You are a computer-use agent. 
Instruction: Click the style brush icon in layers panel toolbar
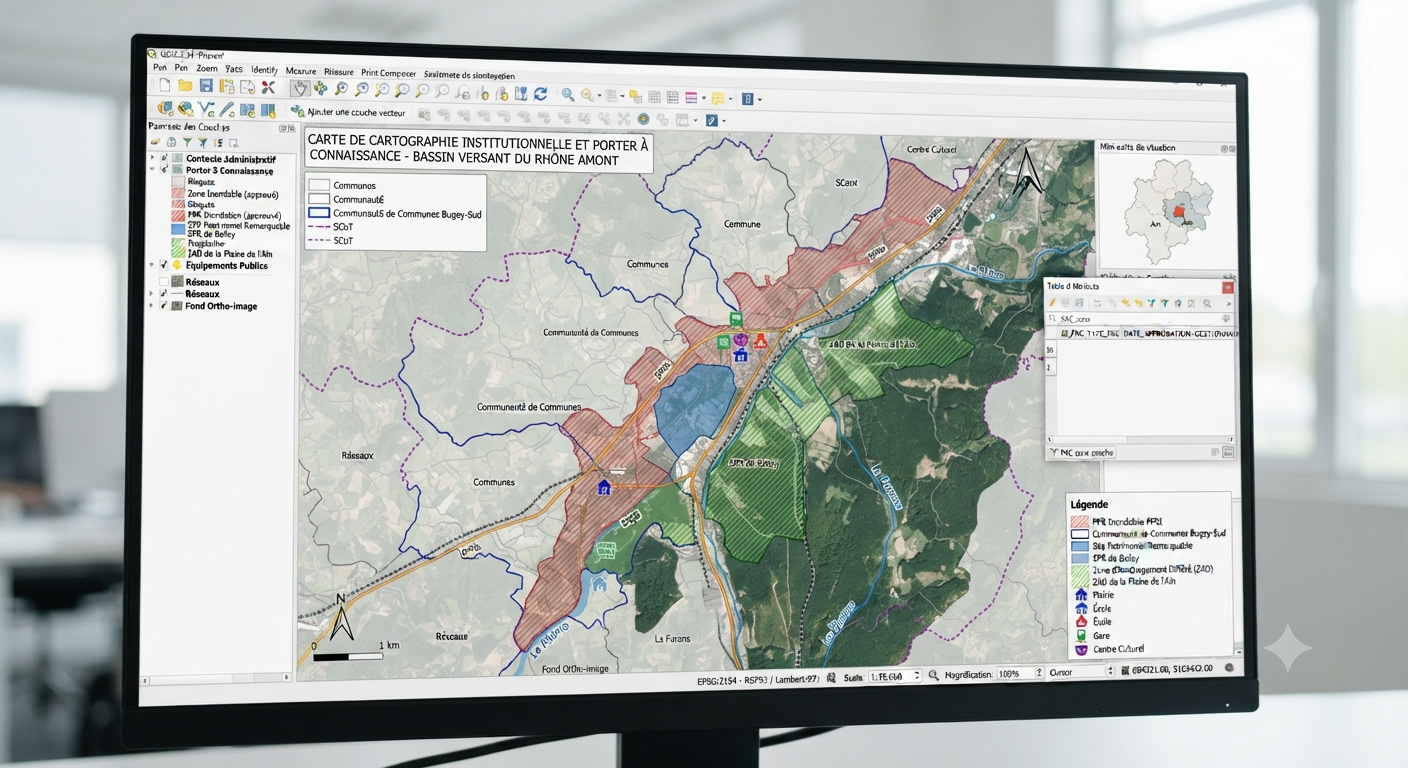(x=156, y=143)
